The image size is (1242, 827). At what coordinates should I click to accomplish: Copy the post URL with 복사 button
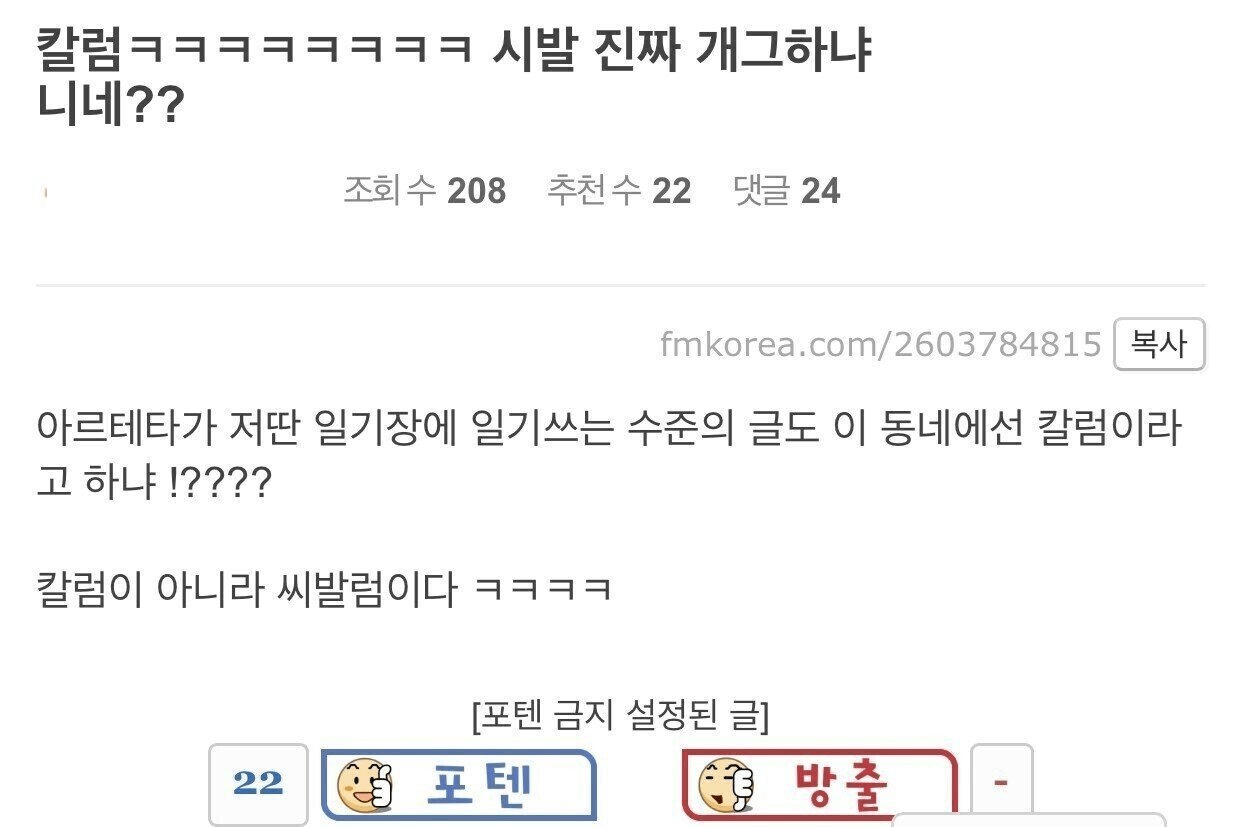(1159, 345)
